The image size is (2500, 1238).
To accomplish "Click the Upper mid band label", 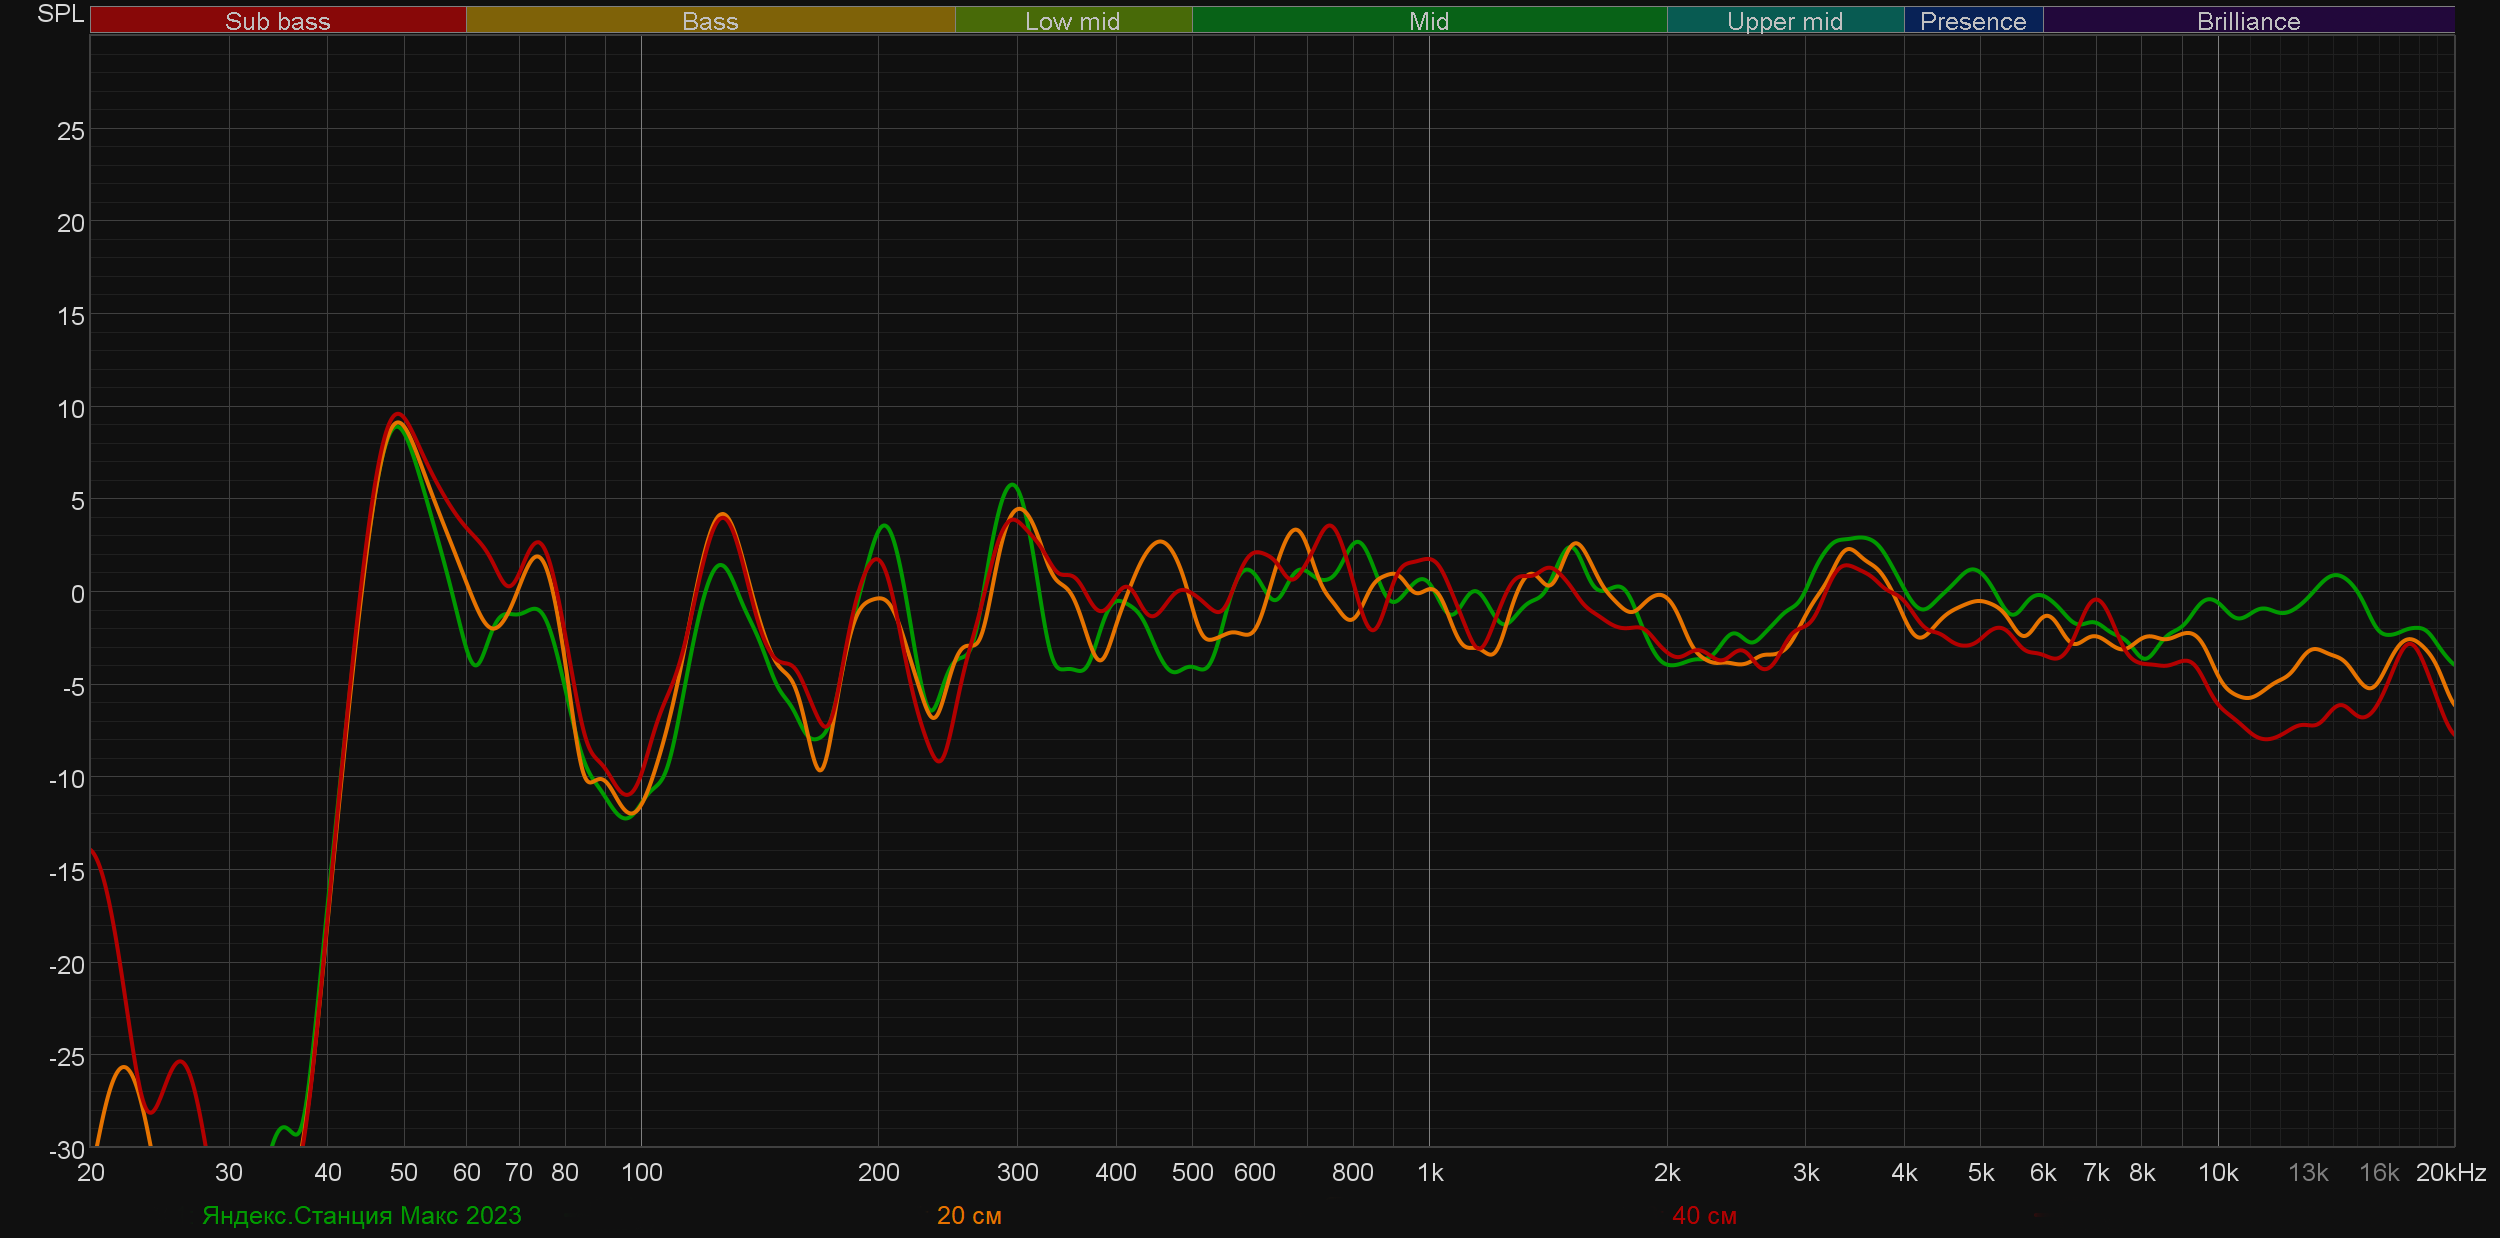I will point(1784,21).
